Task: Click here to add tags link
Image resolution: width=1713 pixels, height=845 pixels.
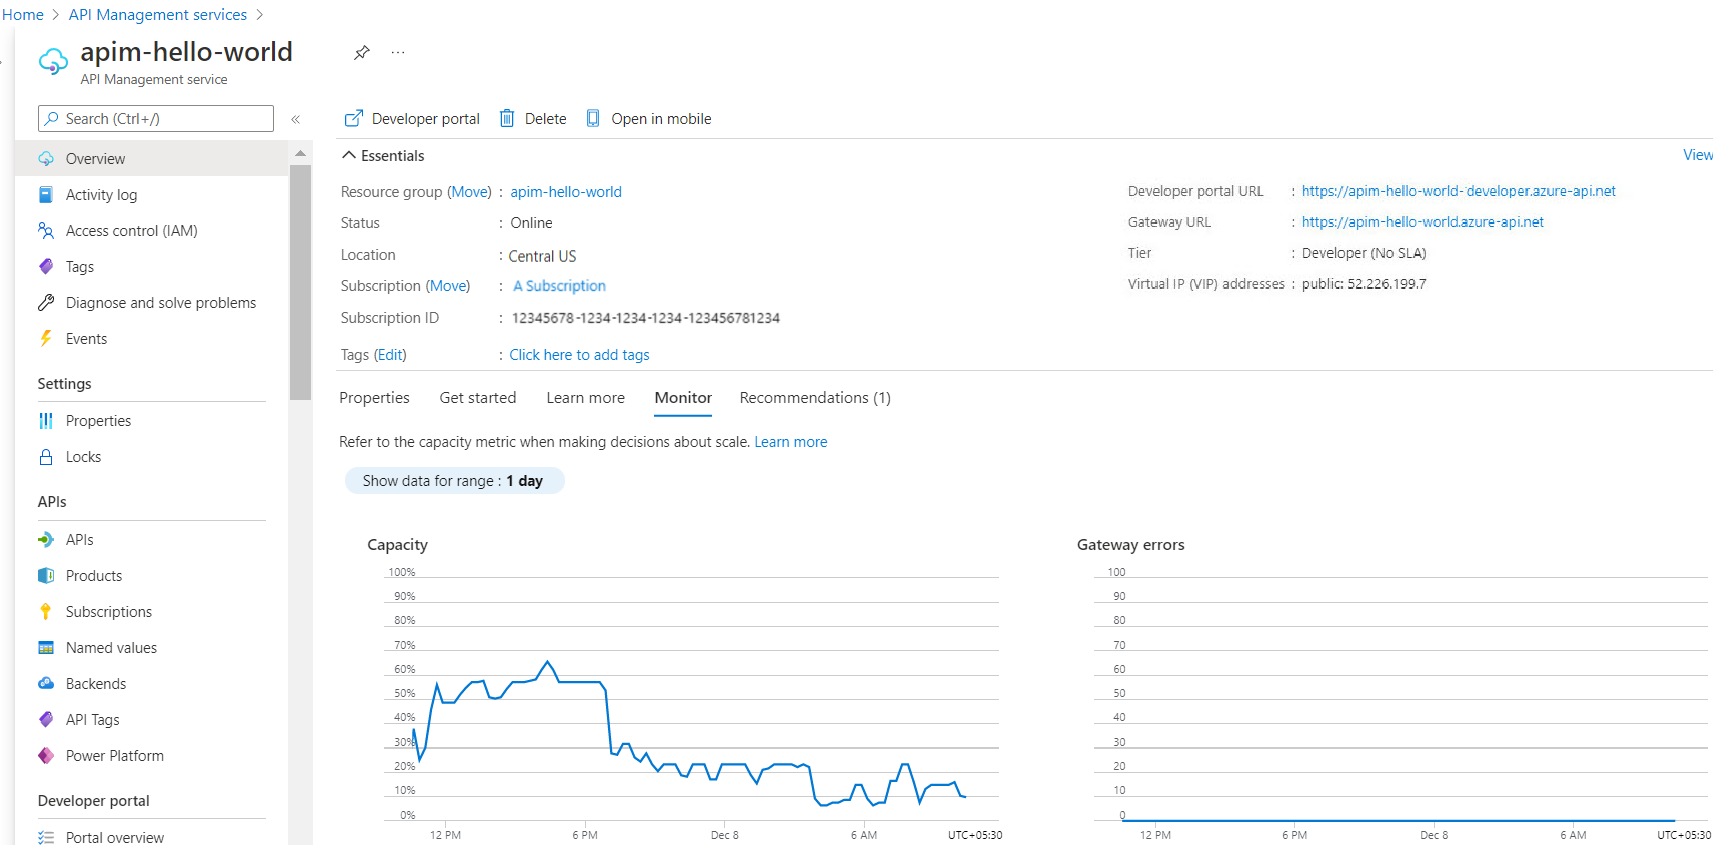Action: 579,355
